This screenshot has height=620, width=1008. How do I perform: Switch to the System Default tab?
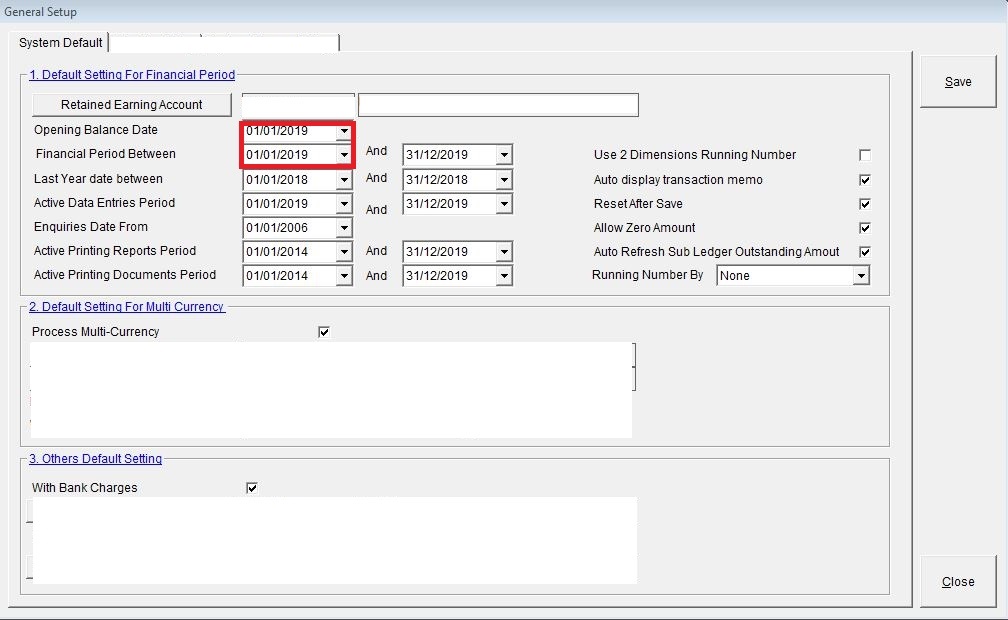(62, 43)
